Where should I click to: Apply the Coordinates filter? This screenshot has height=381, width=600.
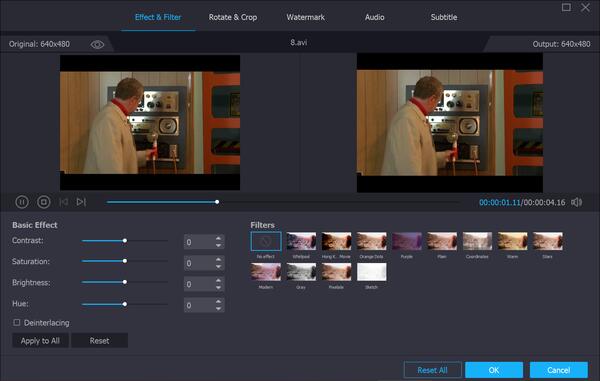click(x=477, y=241)
